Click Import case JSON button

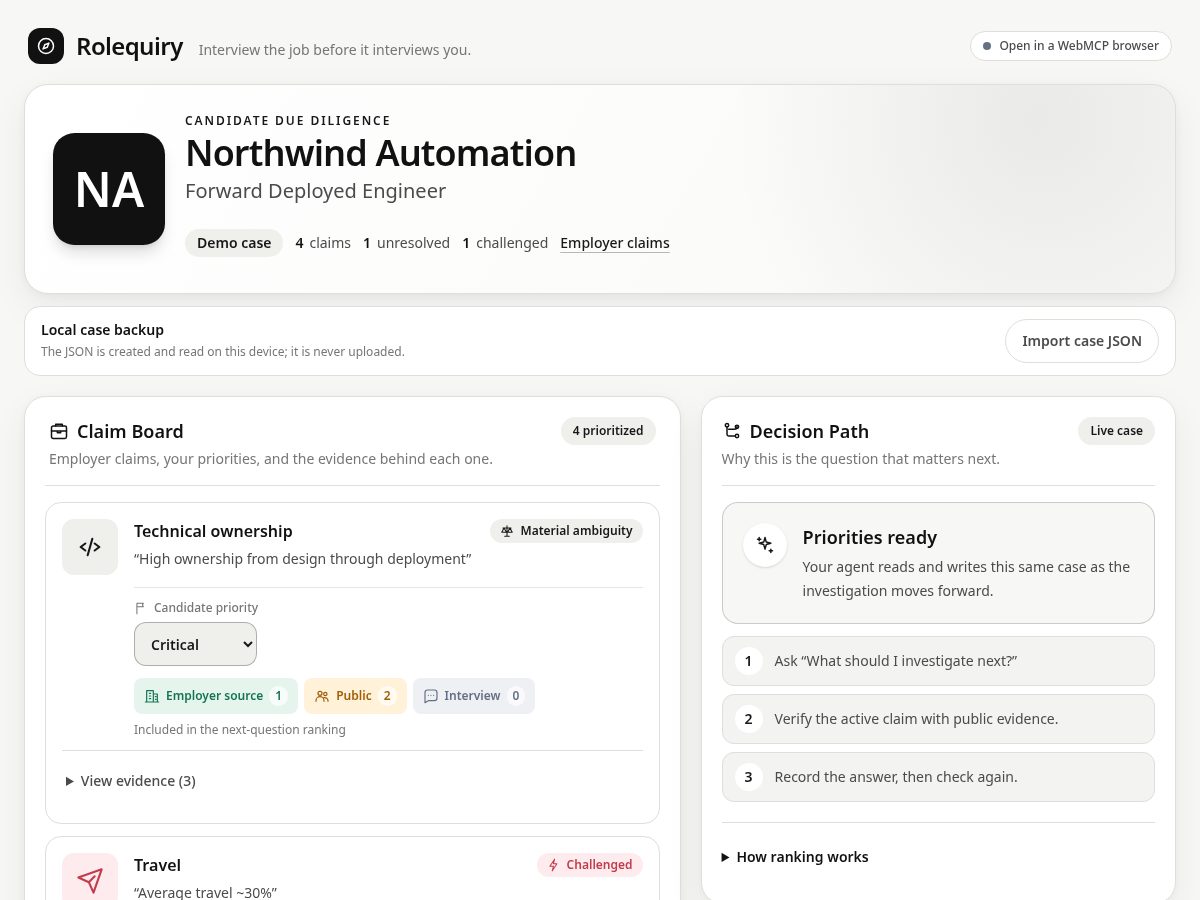[x=1082, y=341]
